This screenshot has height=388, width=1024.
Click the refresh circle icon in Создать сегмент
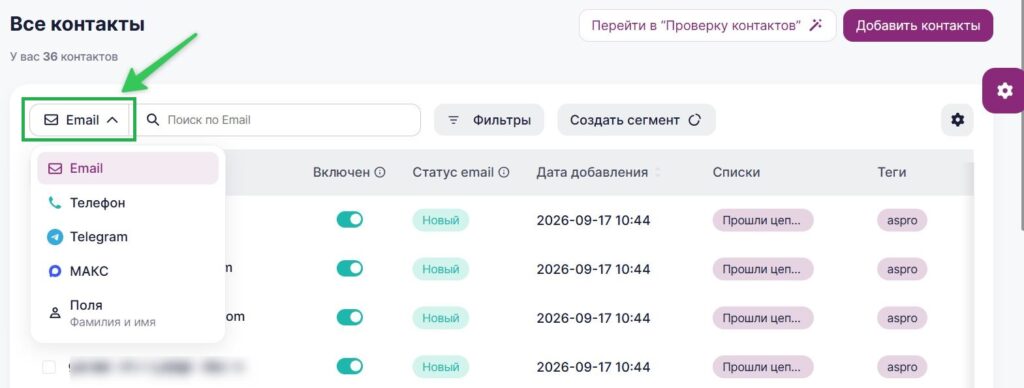695,120
